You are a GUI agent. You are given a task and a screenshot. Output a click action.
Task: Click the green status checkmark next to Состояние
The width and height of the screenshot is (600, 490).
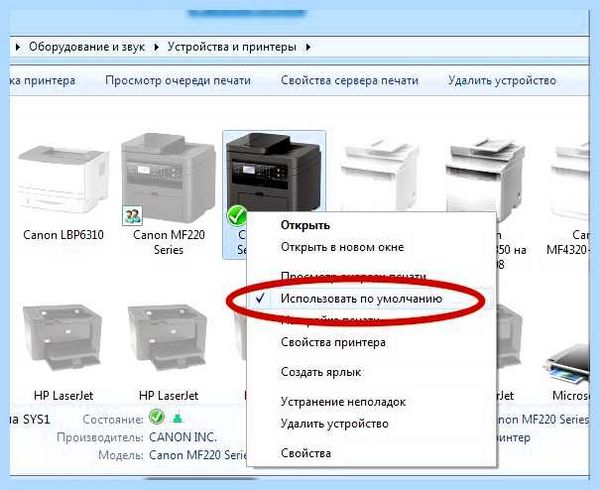point(157,417)
